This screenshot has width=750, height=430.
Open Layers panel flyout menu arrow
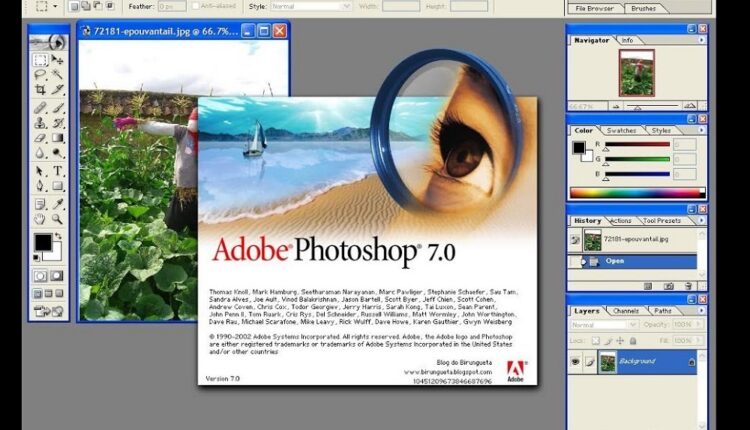(701, 310)
